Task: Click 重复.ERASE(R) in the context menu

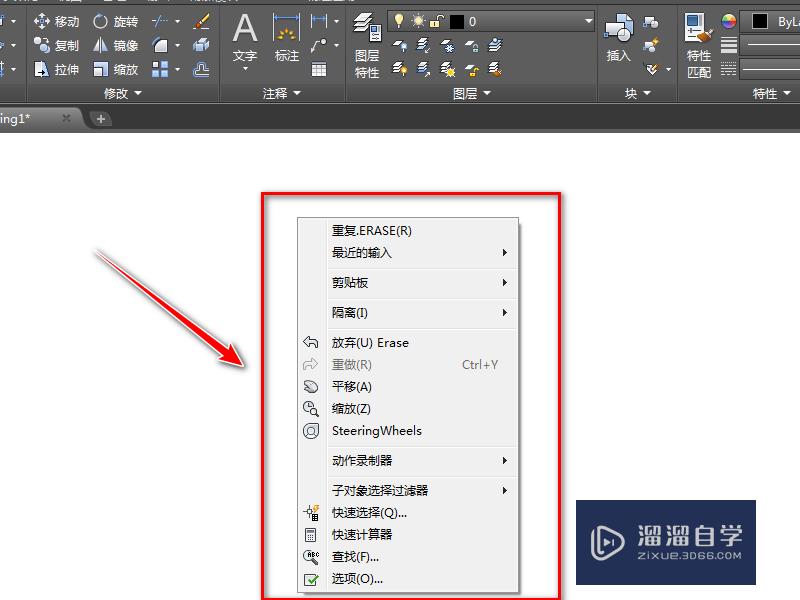Action: click(x=372, y=229)
